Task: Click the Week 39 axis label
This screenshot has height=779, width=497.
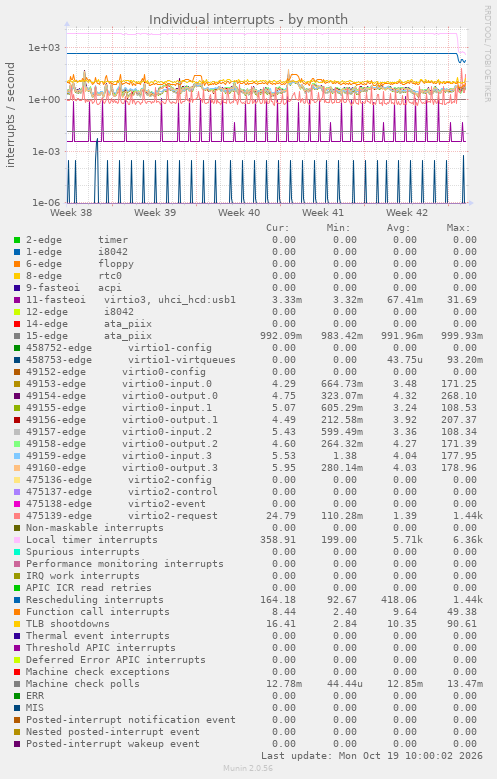Action: [x=155, y=213]
